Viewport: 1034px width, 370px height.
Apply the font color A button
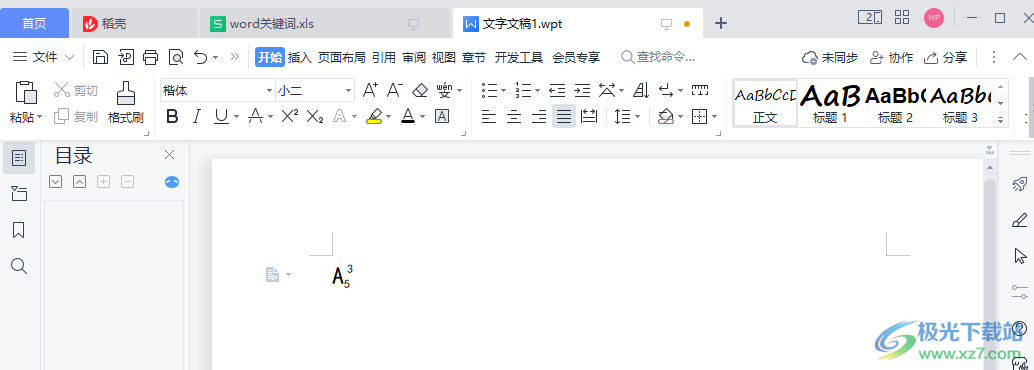click(x=408, y=117)
